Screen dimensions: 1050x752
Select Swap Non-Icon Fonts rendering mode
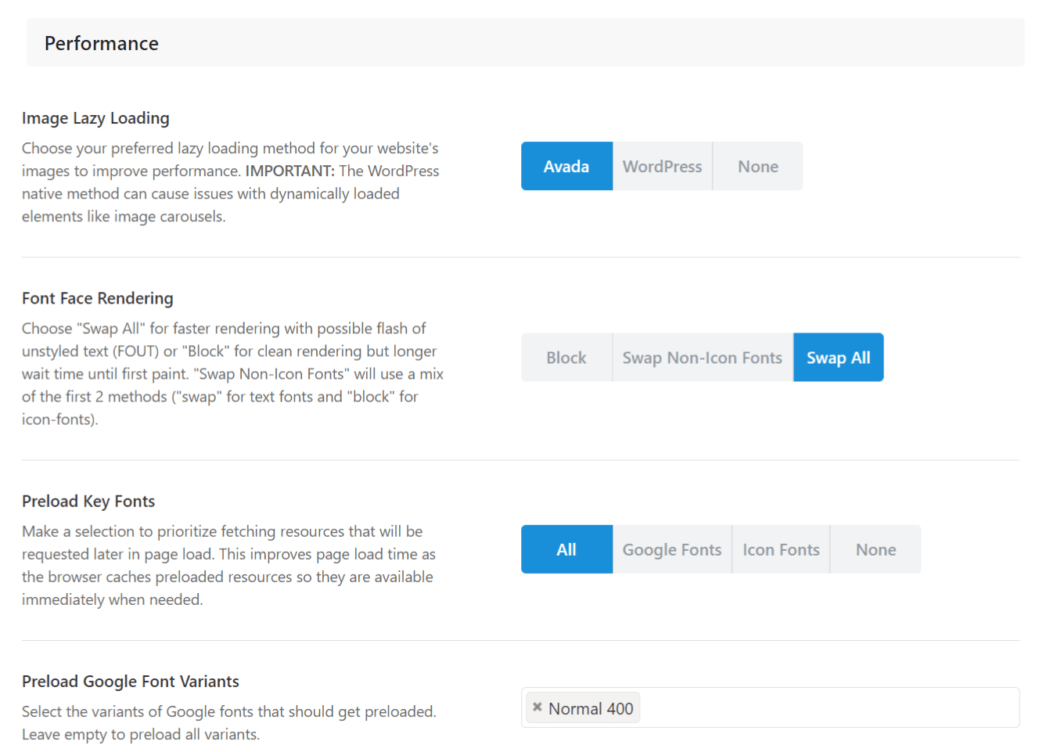pyautogui.click(x=701, y=357)
